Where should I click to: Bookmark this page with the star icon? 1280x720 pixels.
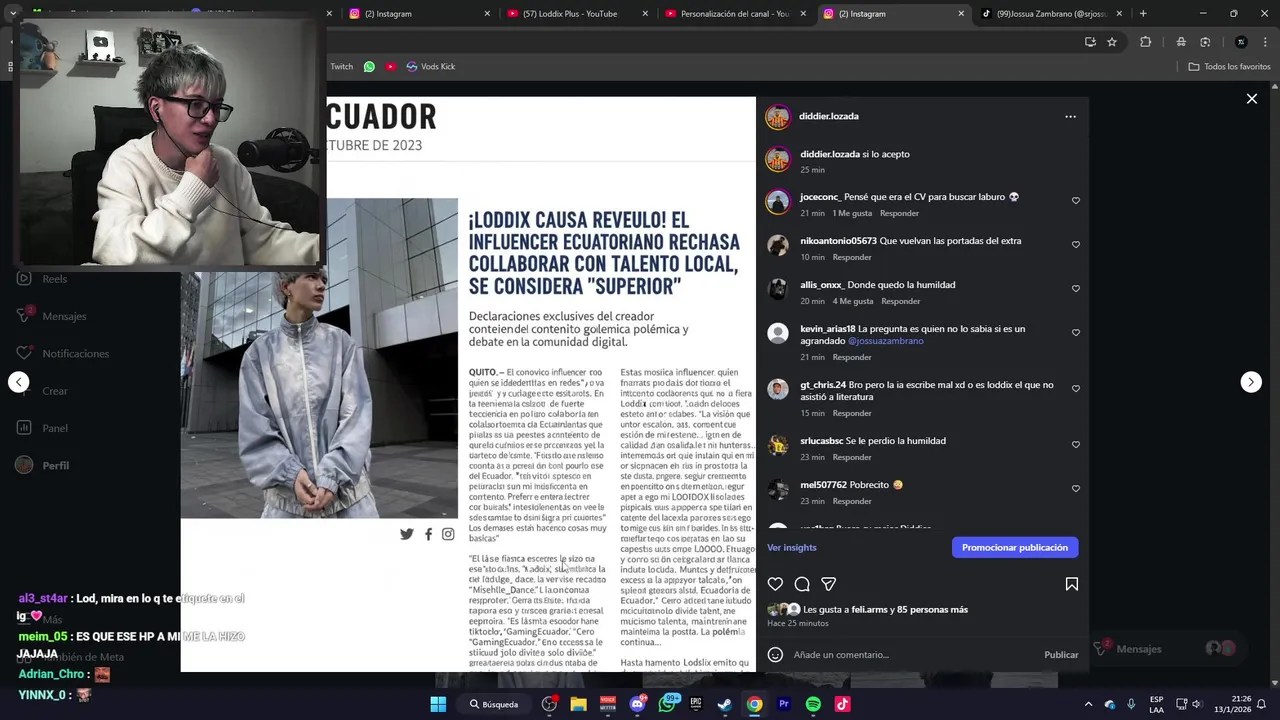(1111, 42)
